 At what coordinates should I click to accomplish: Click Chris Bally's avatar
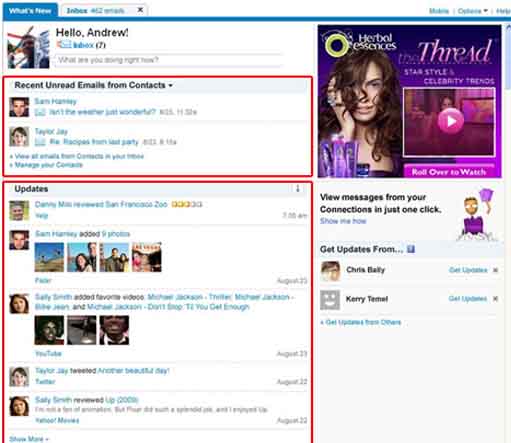[330, 271]
